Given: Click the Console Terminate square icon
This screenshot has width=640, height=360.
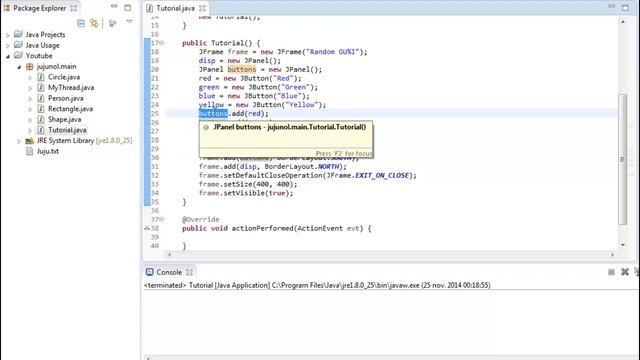Looking at the screenshot, I should point(611,272).
